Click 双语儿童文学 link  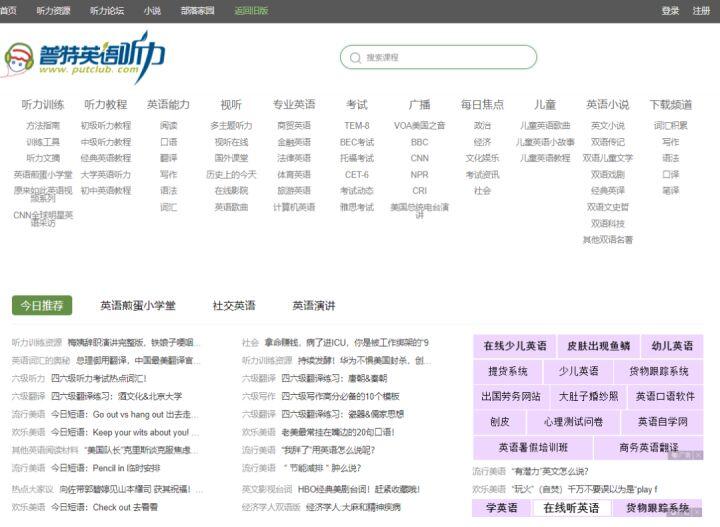(608, 158)
